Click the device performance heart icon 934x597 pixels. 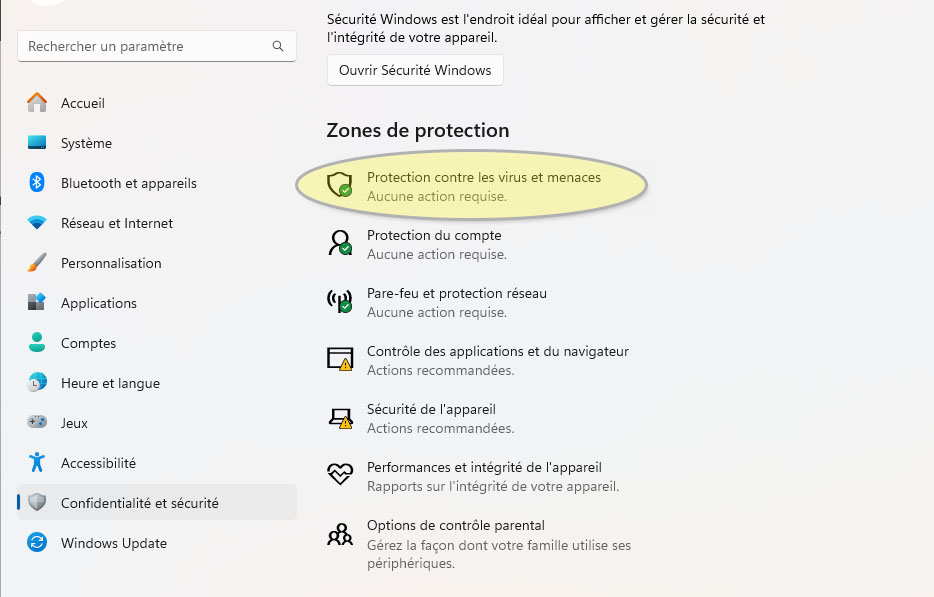(x=340, y=474)
